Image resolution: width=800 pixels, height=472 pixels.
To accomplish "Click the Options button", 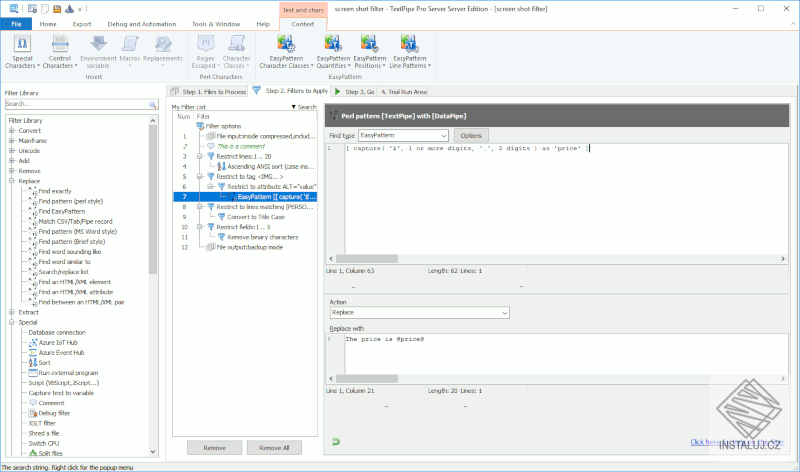I will (471, 136).
